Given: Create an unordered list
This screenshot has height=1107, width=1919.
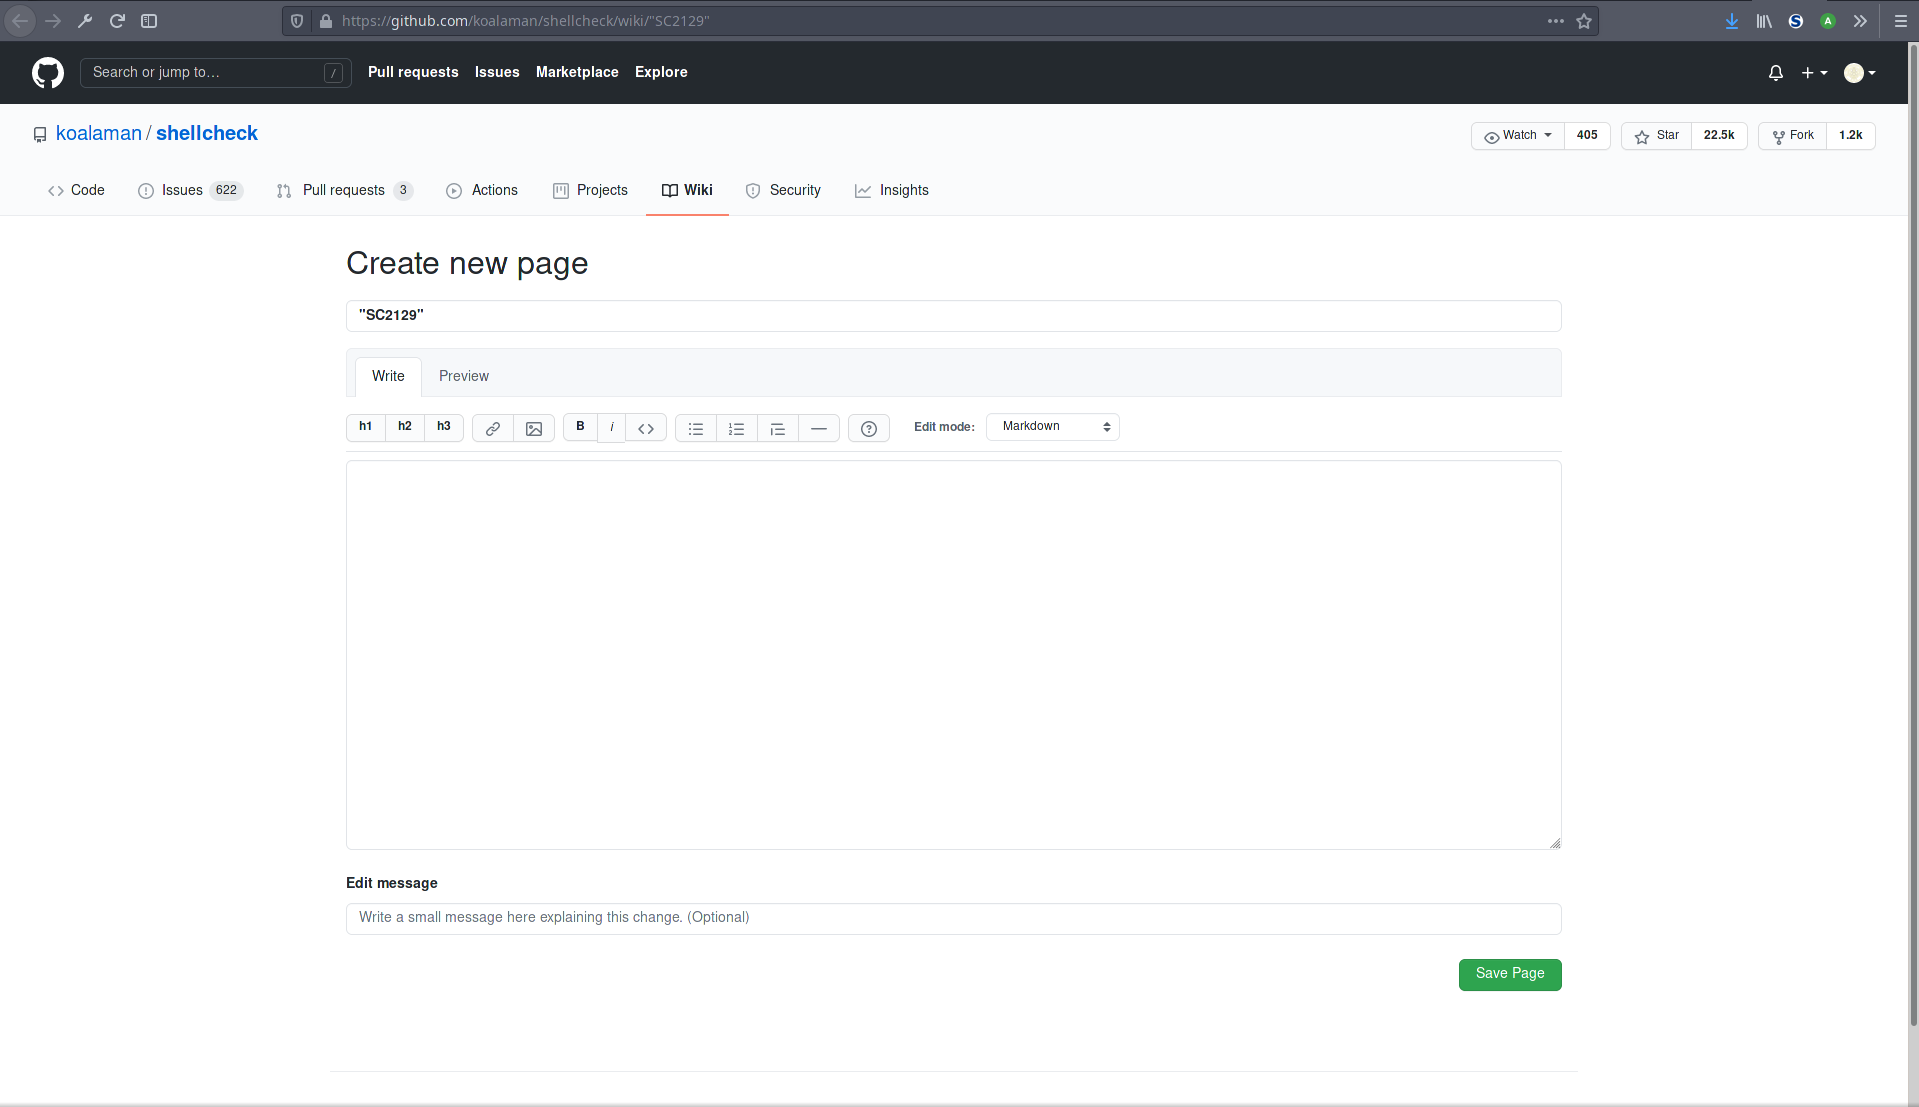Looking at the screenshot, I should pos(695,428).
